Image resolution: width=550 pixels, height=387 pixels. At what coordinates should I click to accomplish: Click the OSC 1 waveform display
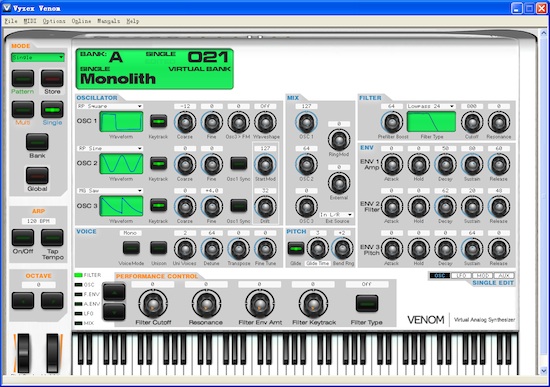tap(121, 121)
